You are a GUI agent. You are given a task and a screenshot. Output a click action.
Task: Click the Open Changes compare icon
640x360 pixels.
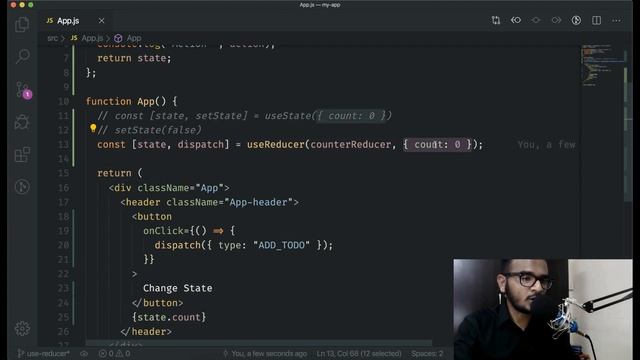[496, 20]
